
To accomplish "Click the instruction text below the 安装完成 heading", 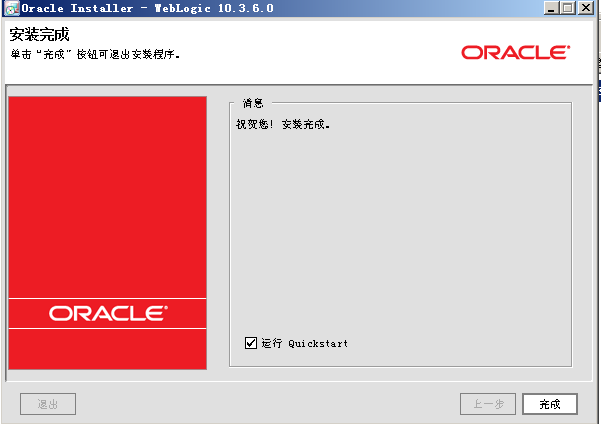I will pos(95,54).
